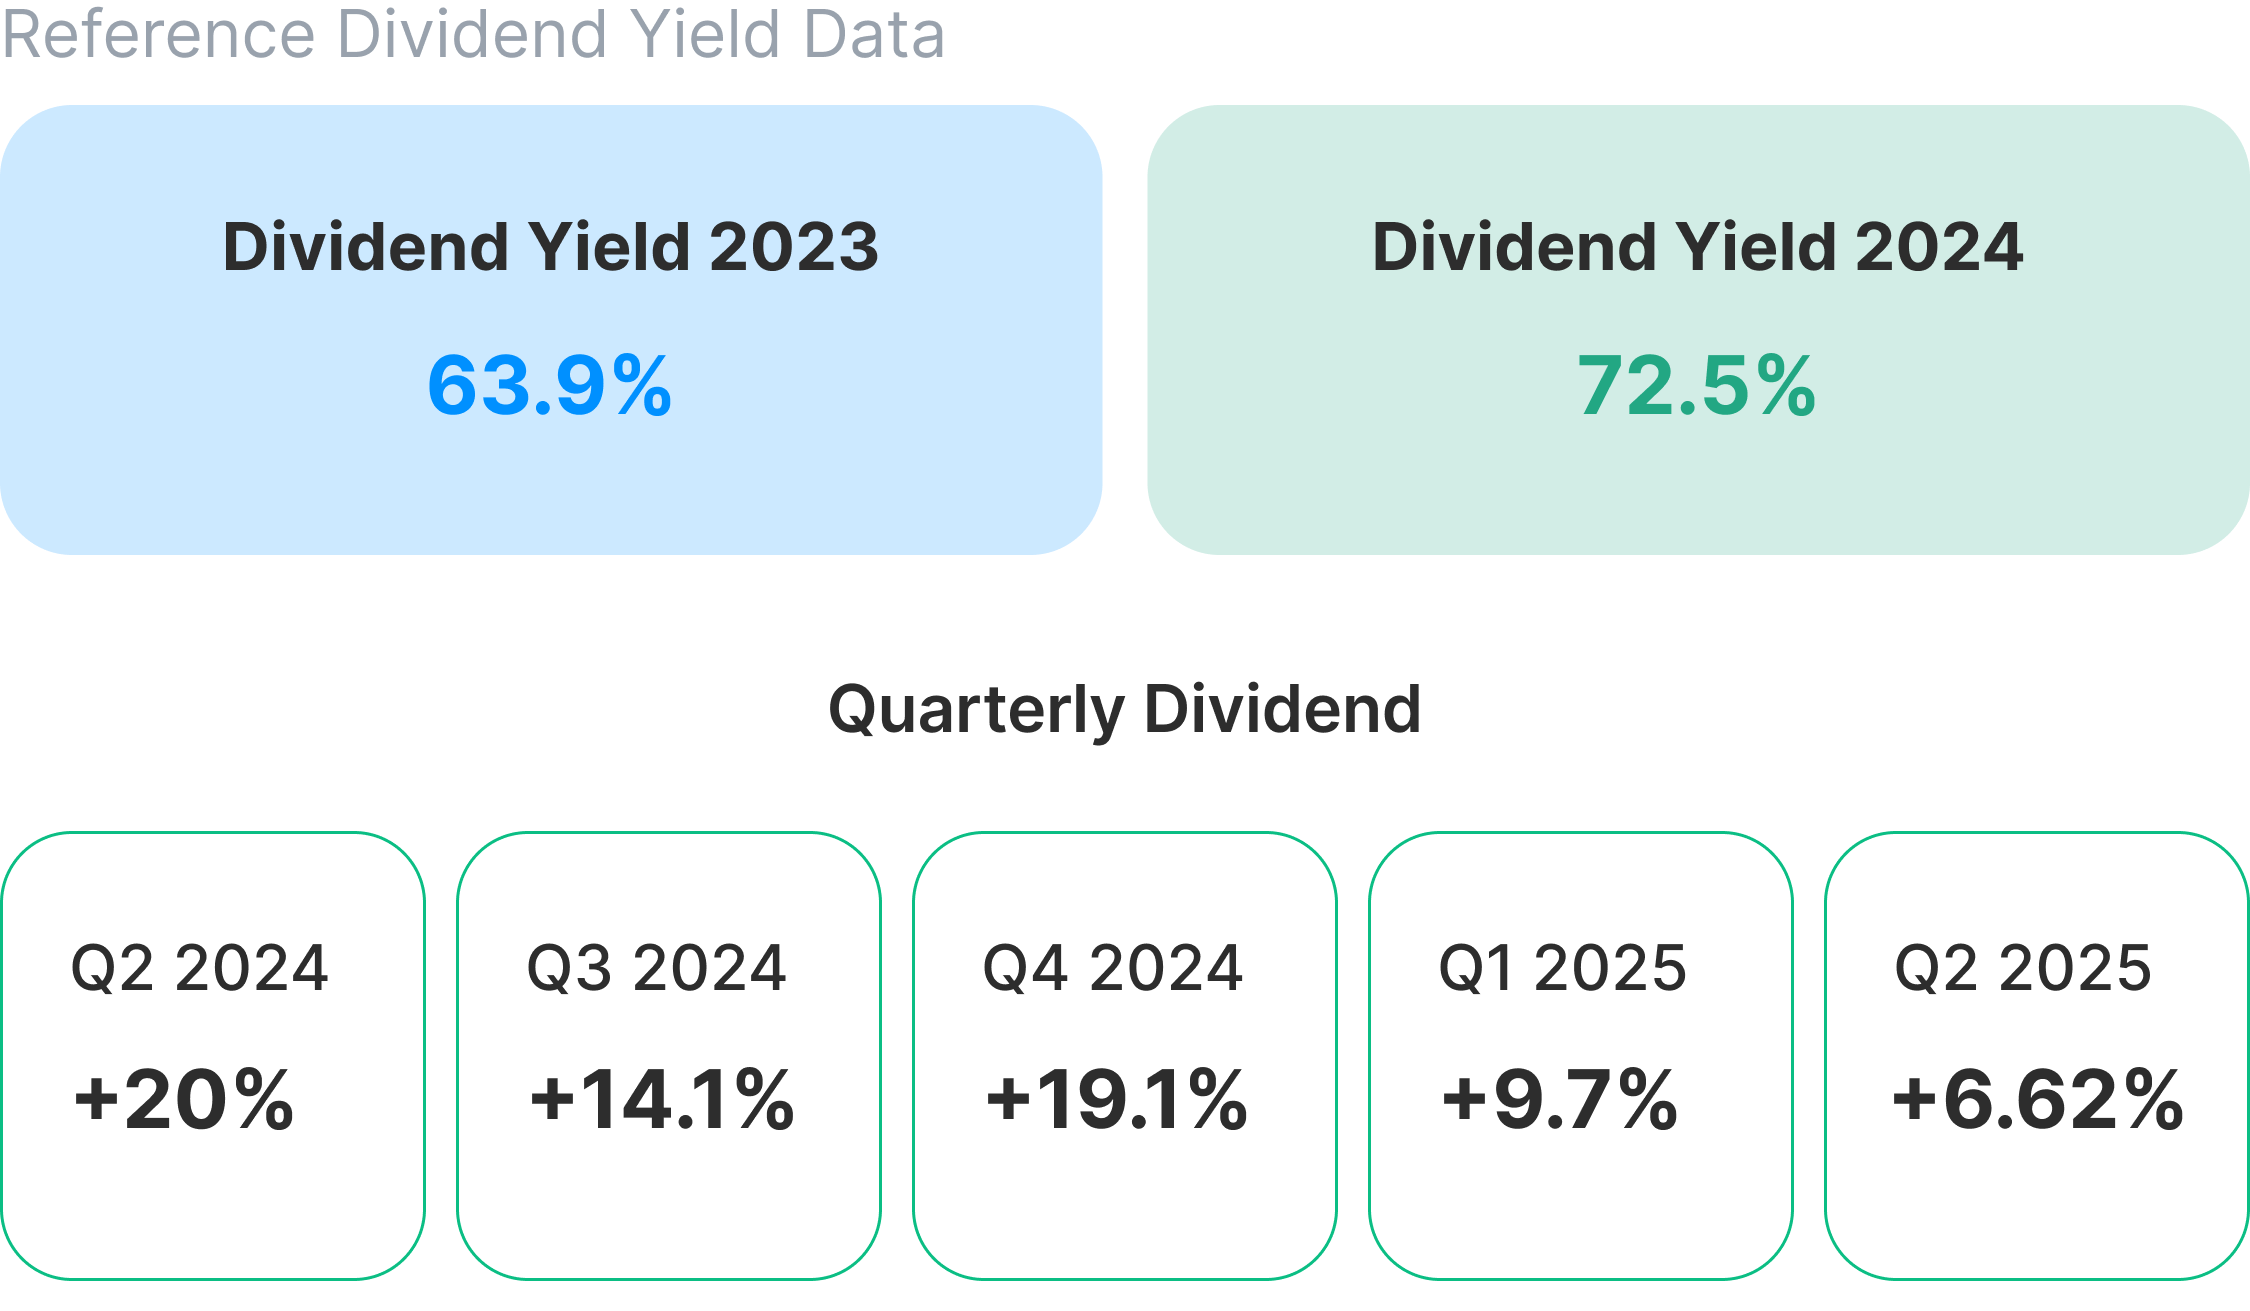Open the green-outlined card containing +14.1%
This screenshot has width=2250, height=1311.
[x=668, y=1210]
